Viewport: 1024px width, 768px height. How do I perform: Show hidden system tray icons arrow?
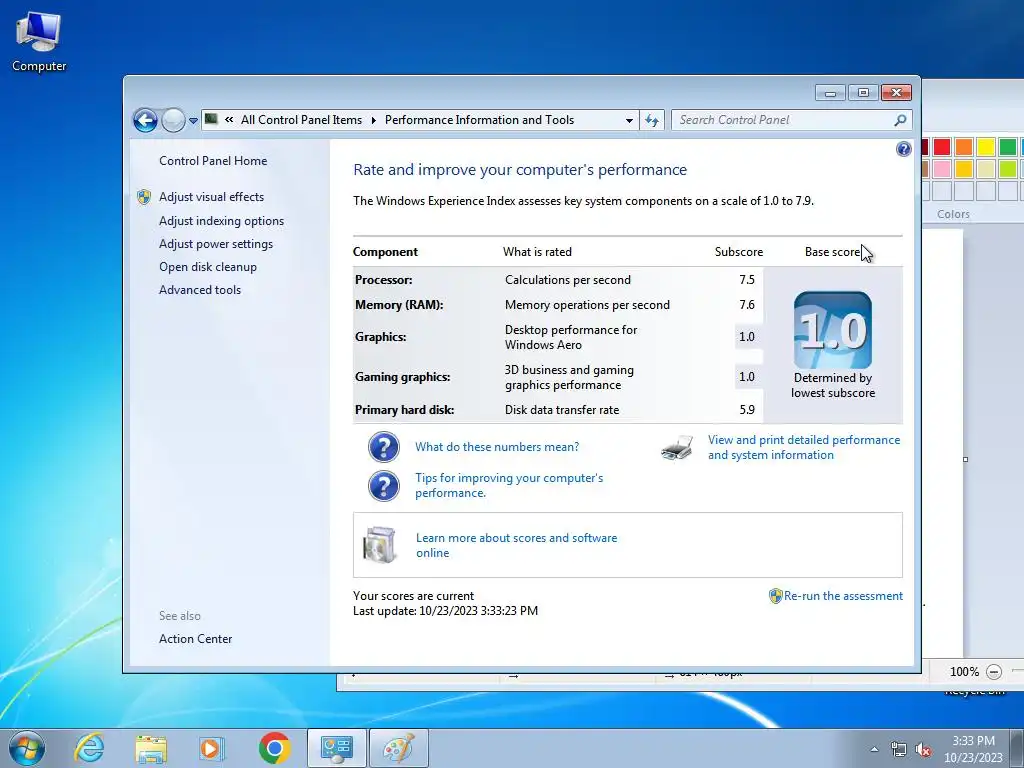(874, 749)
